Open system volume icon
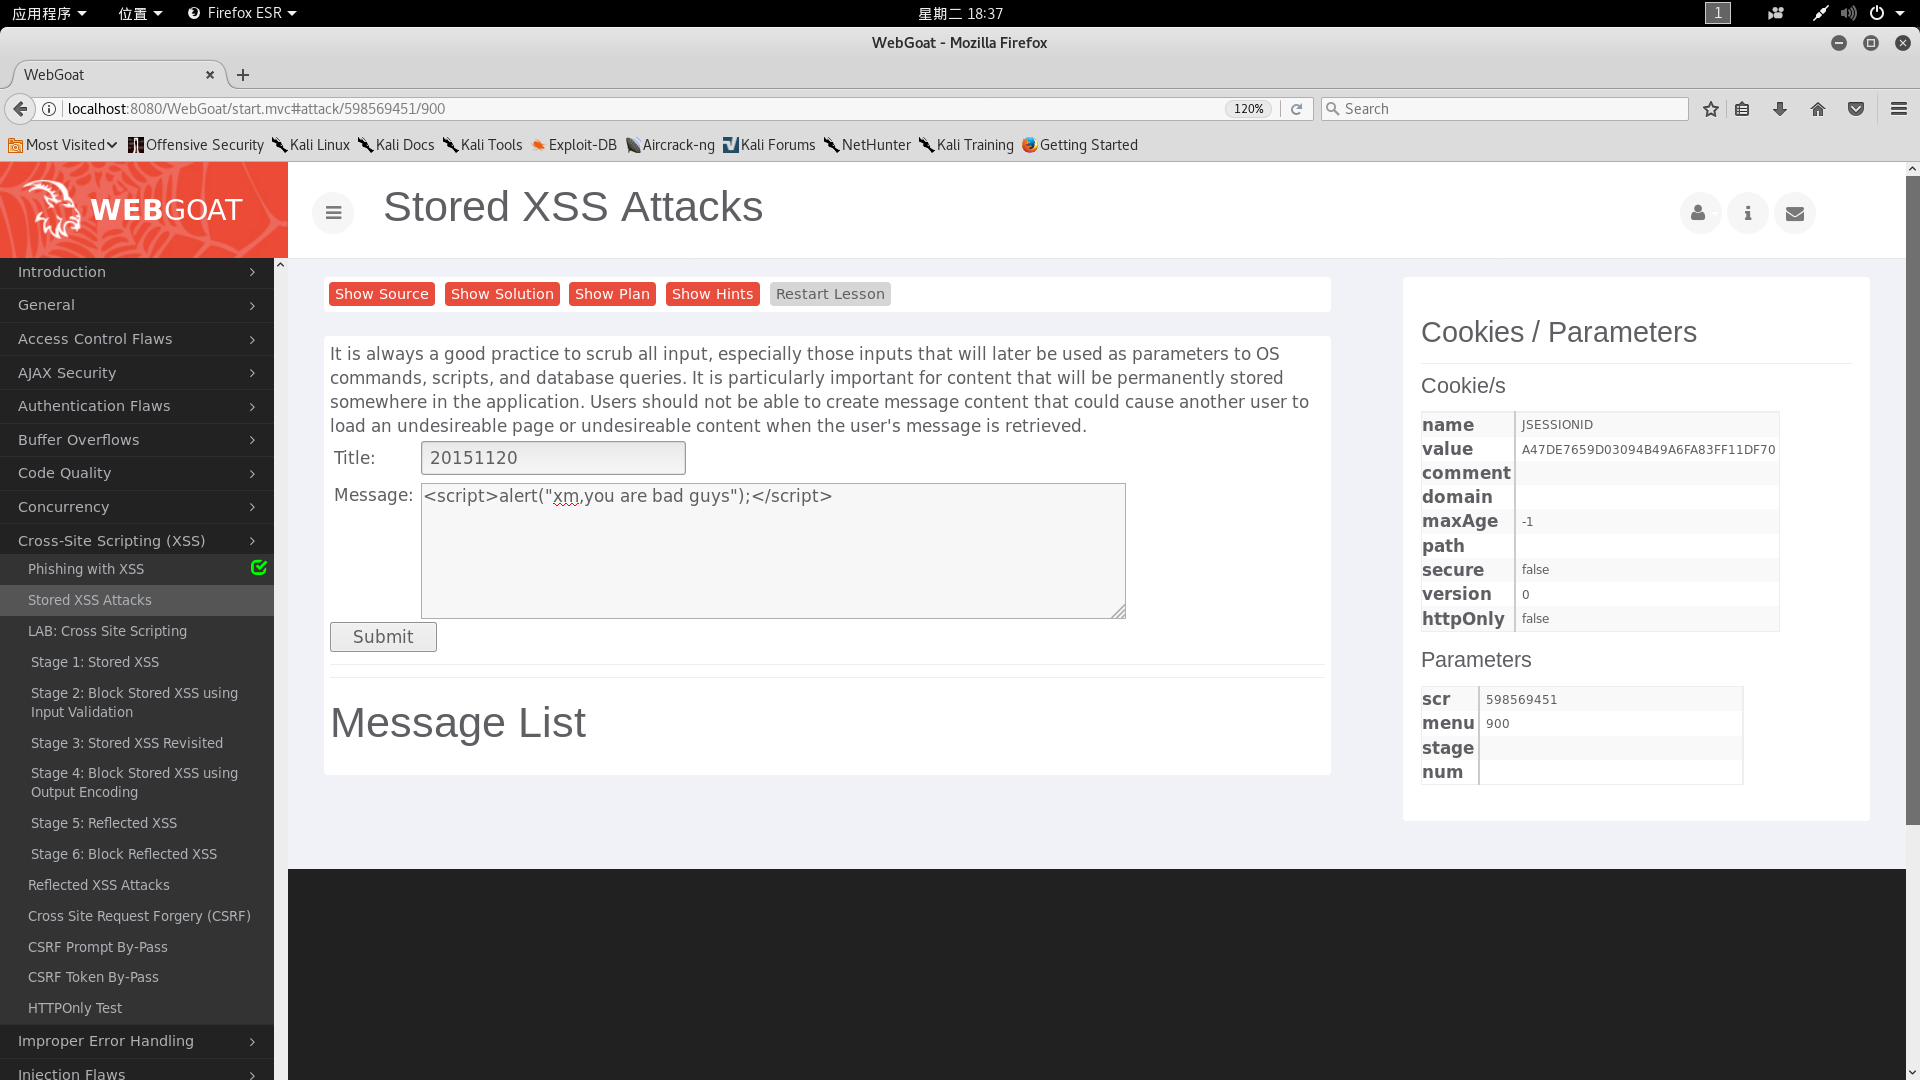 coord(1848,13)
